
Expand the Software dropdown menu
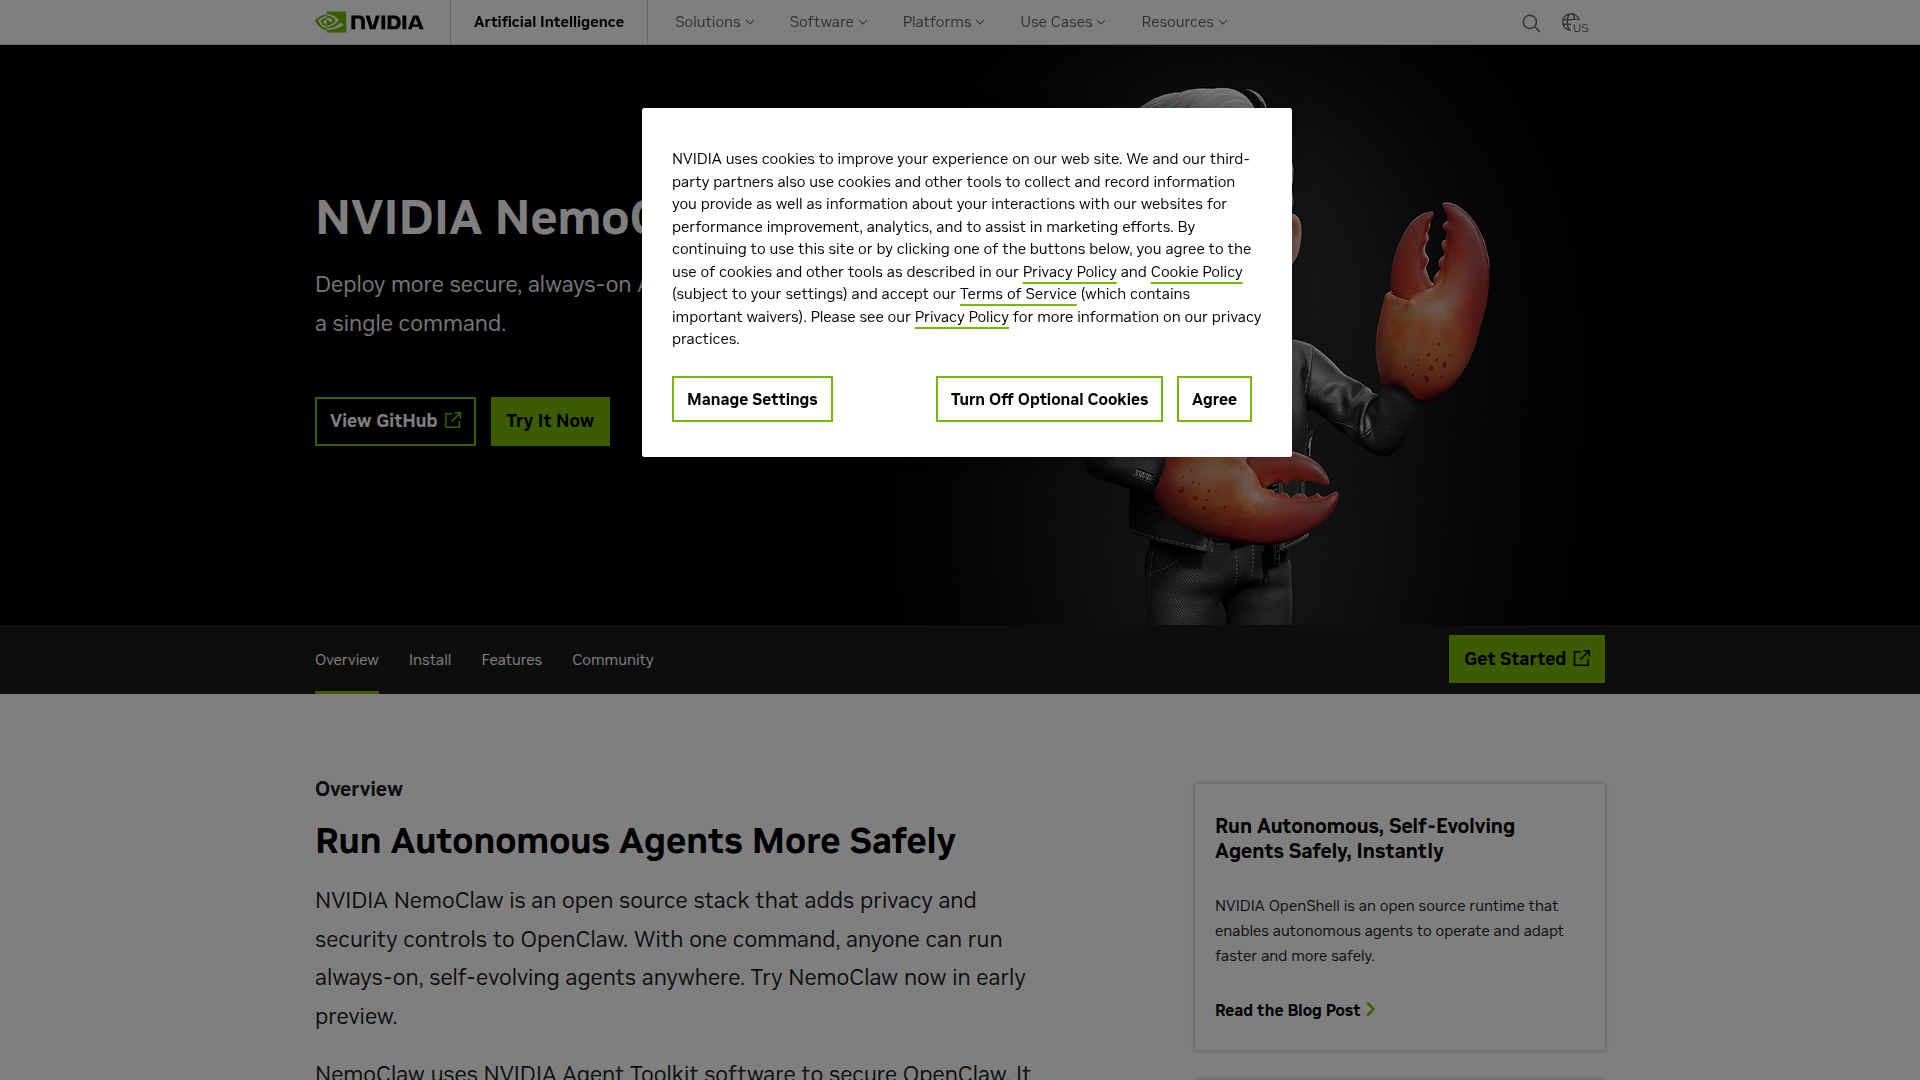click(x=828, y=22)
